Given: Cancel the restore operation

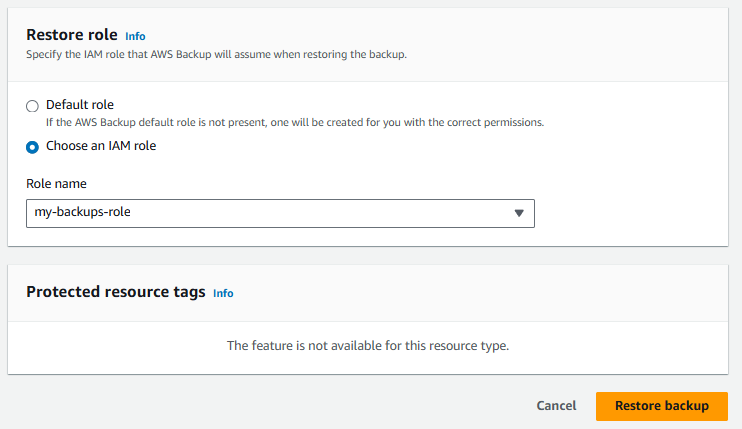Looking at the screenshot, I should [556, 406].
